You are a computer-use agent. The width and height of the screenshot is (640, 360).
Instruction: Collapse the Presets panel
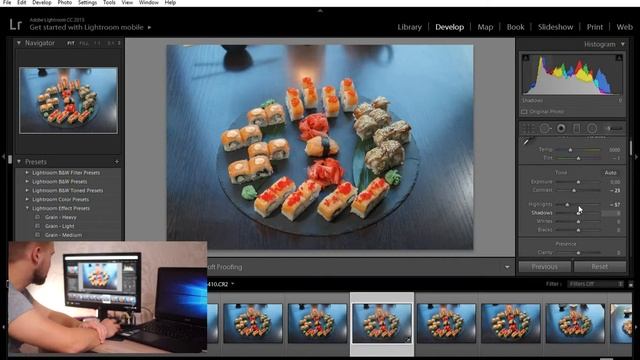(x=19, y=162)
